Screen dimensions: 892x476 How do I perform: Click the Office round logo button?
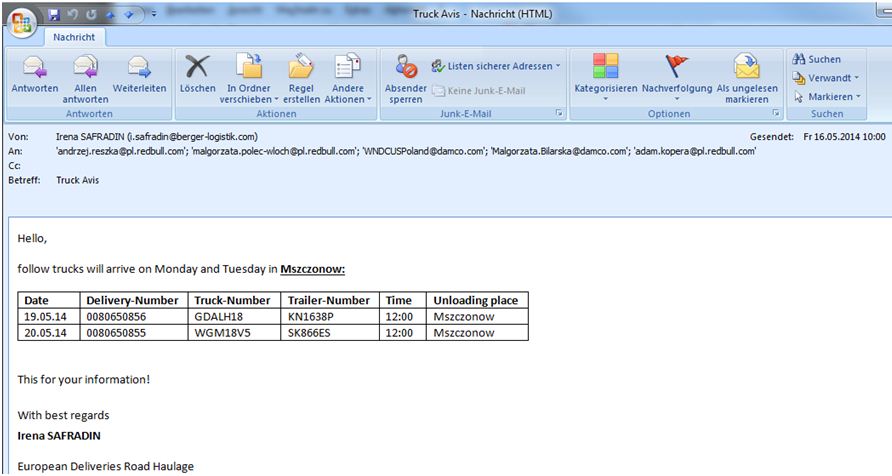coord(22,23)
